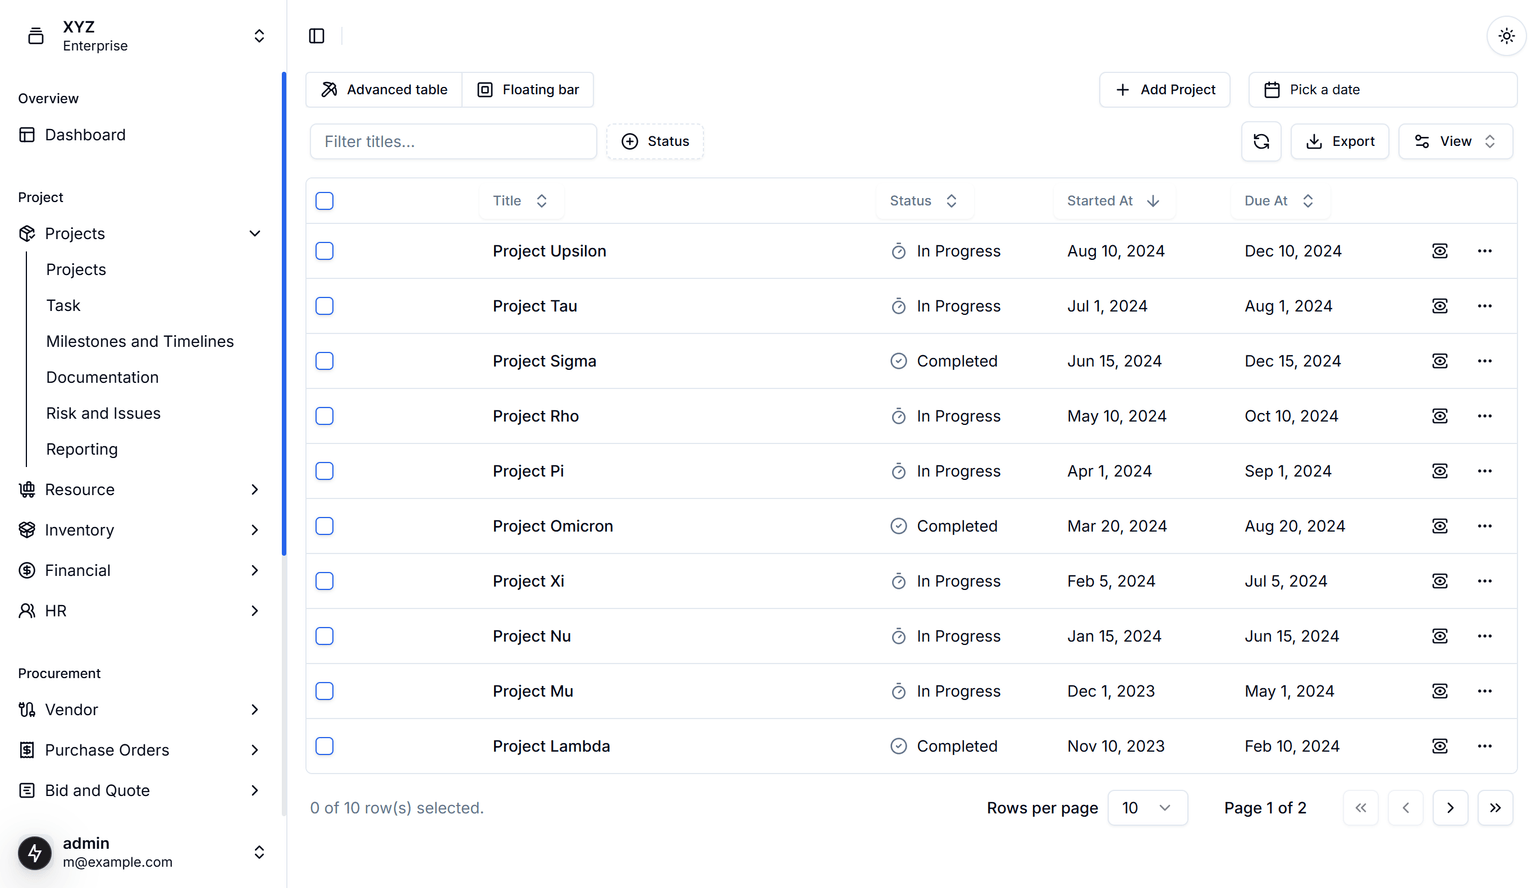The image size is (1536, 888).
Task: Expand the Resource sidebar section
Action: click(x=140, y=490)
